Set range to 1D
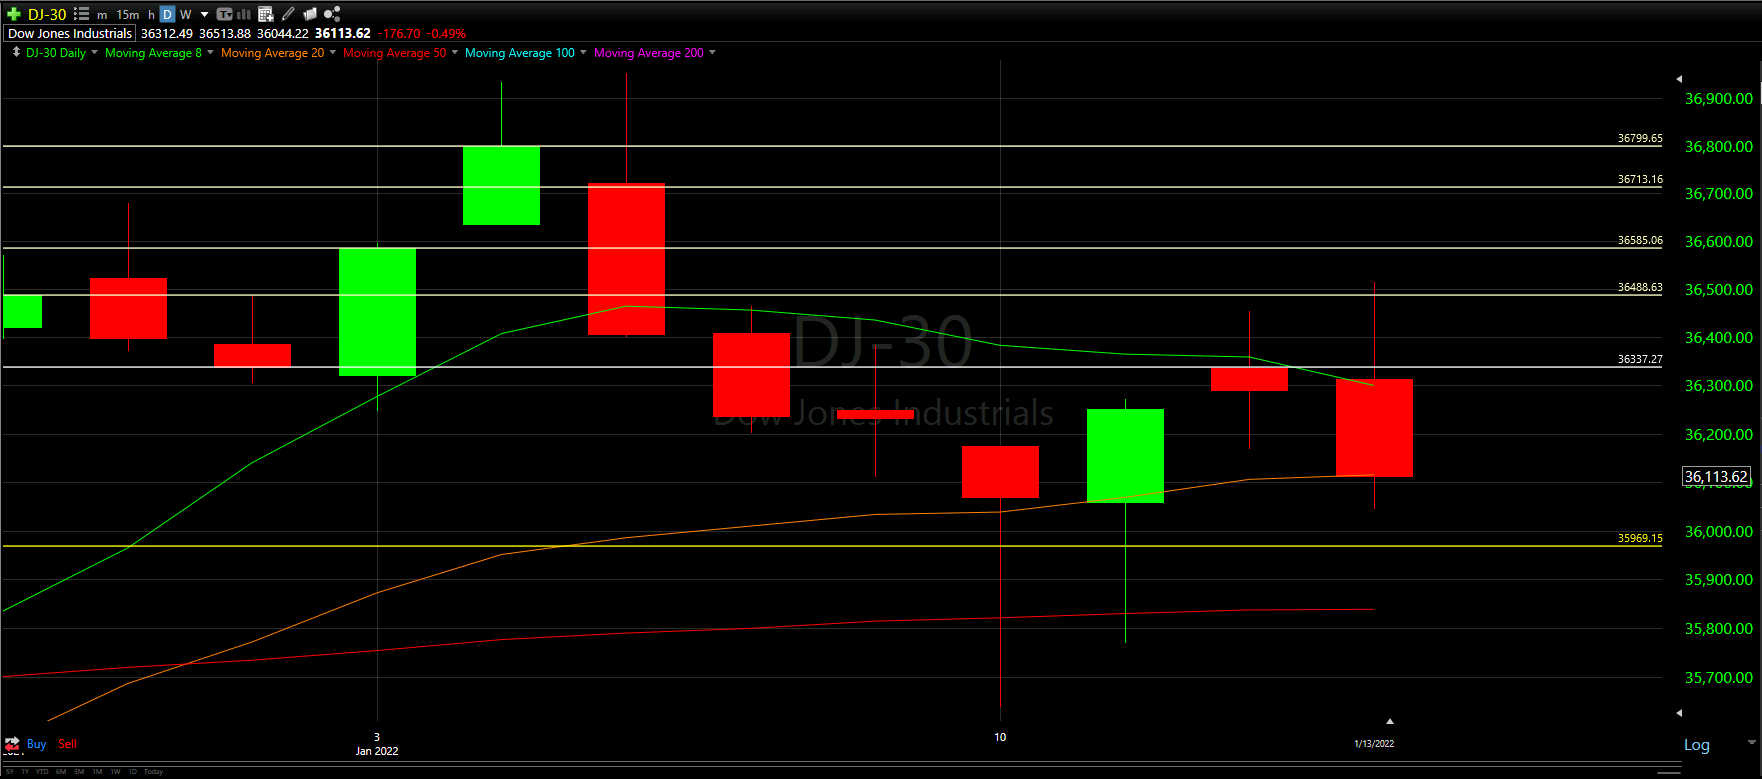This screenshot has height=779, width=1762. click(x=133, y=772)
